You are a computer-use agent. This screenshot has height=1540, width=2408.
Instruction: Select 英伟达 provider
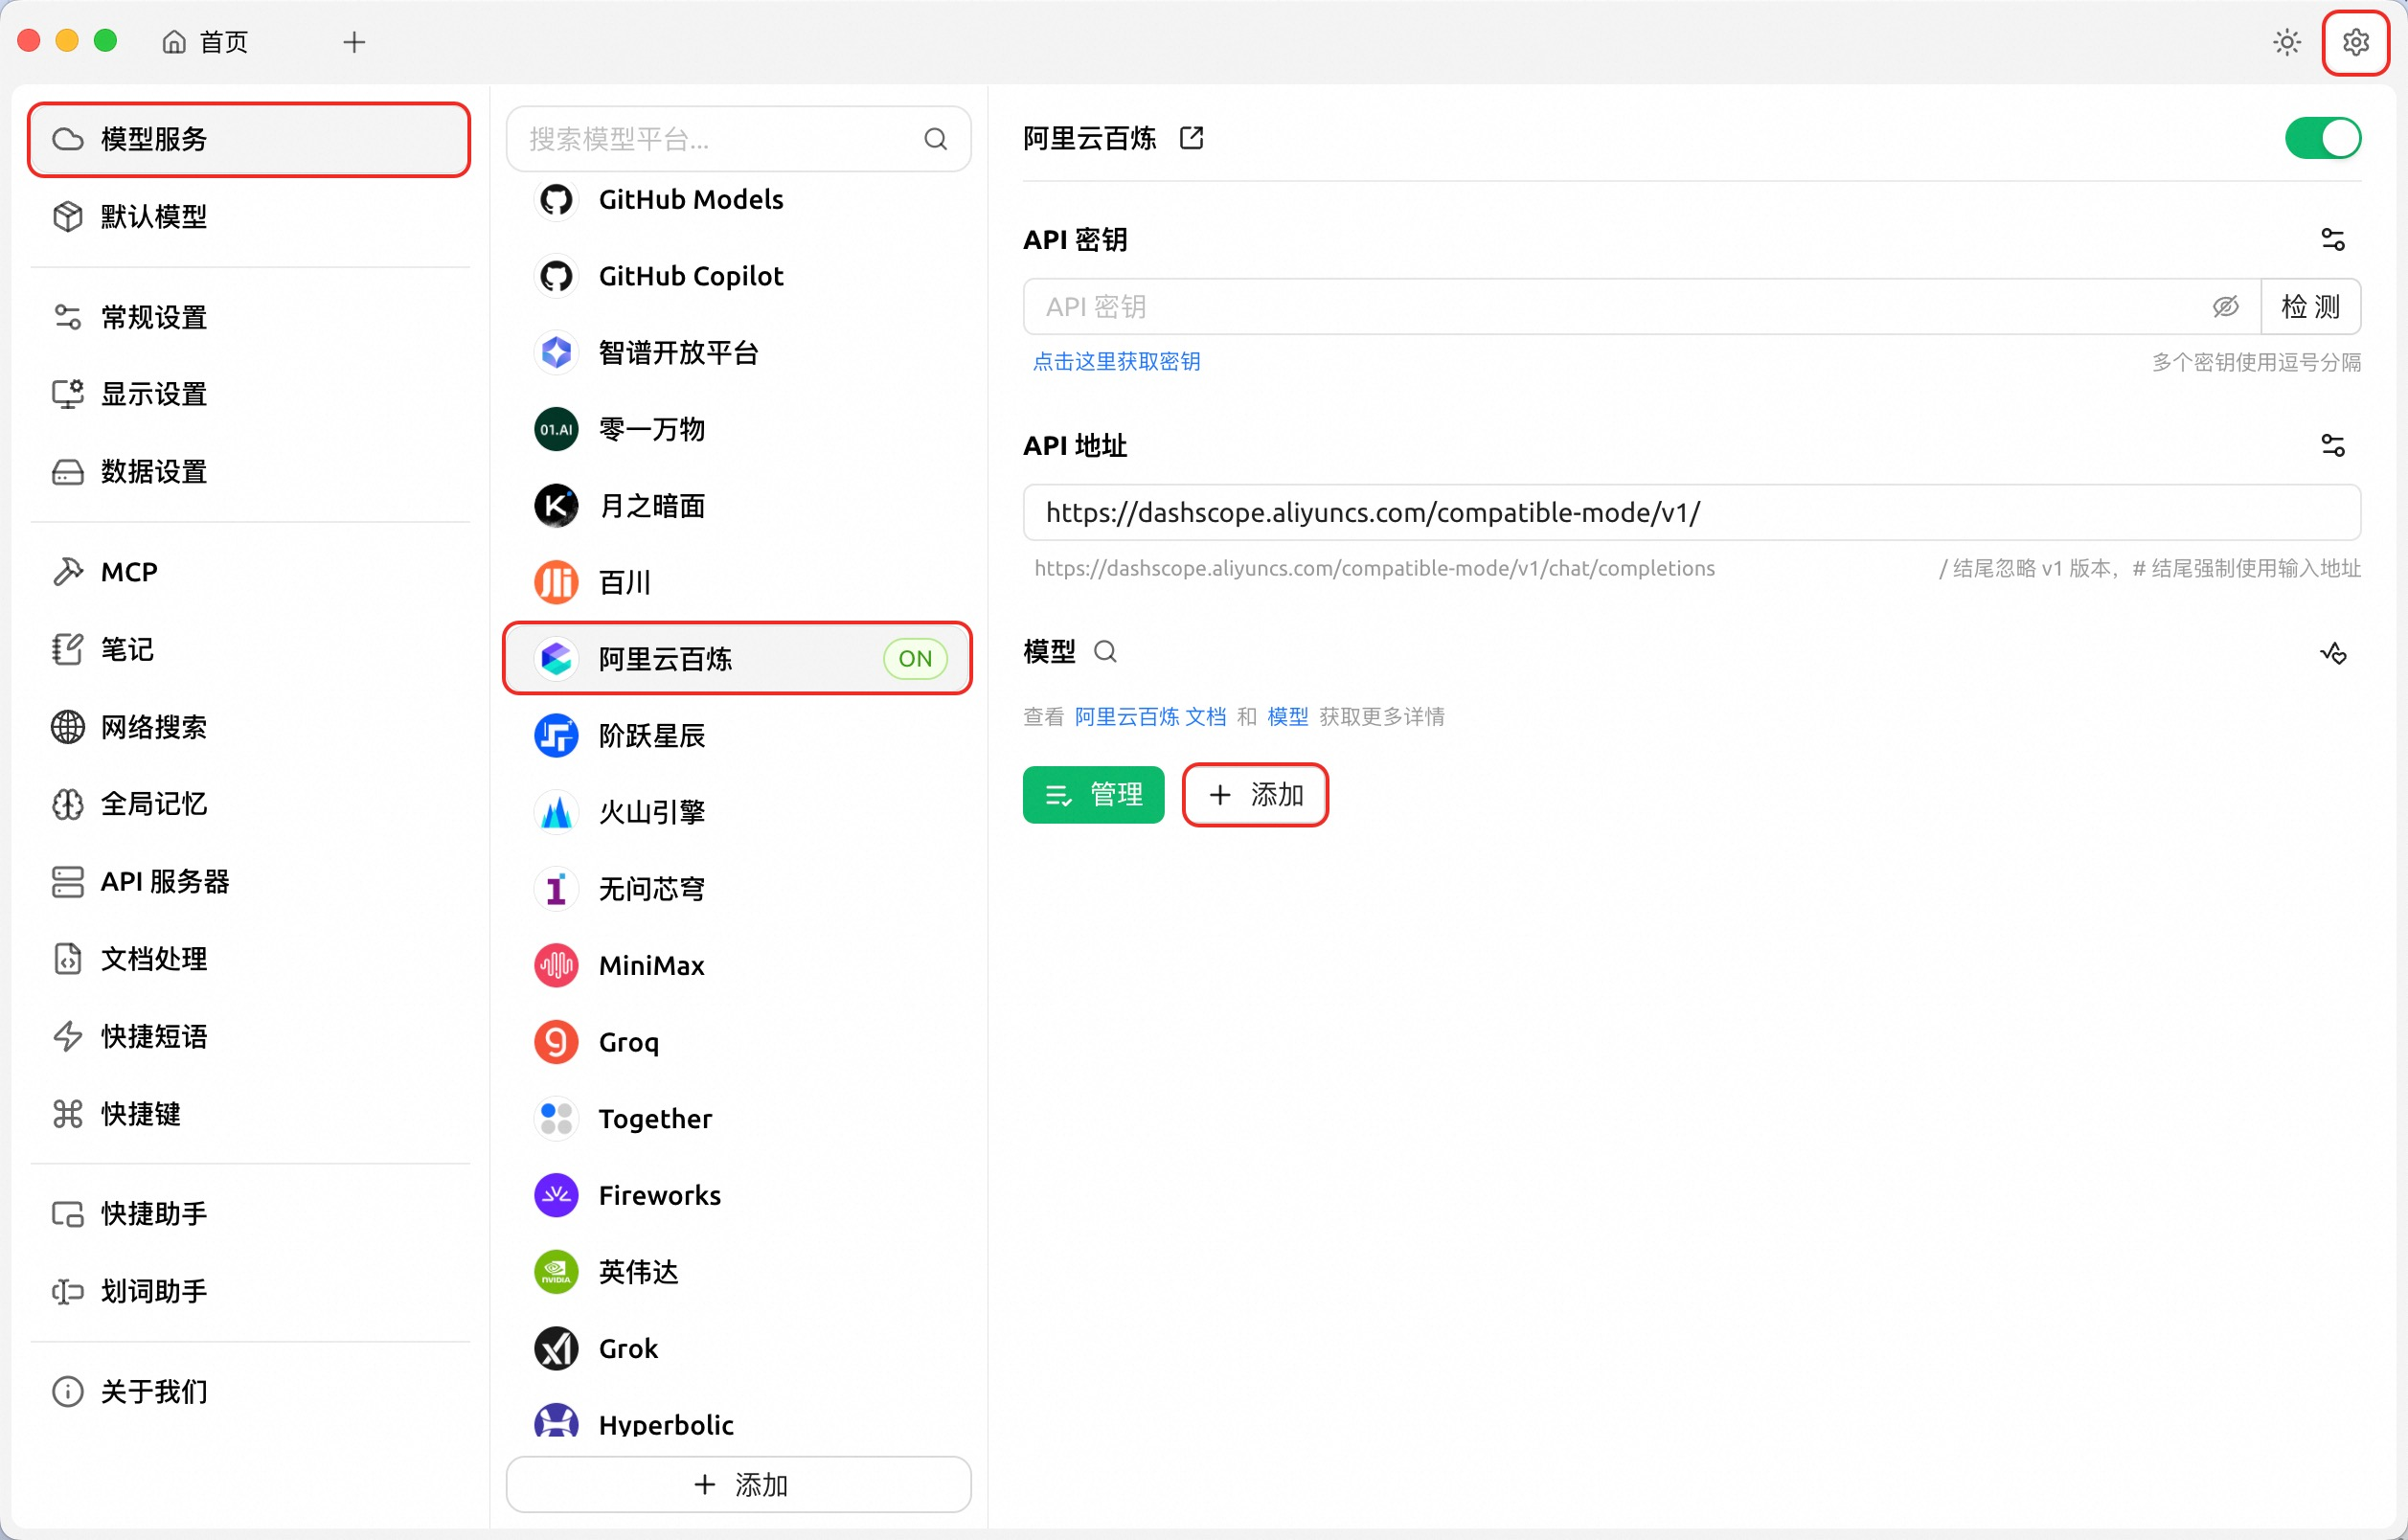pyautogui.click(x=738, y=1272)
